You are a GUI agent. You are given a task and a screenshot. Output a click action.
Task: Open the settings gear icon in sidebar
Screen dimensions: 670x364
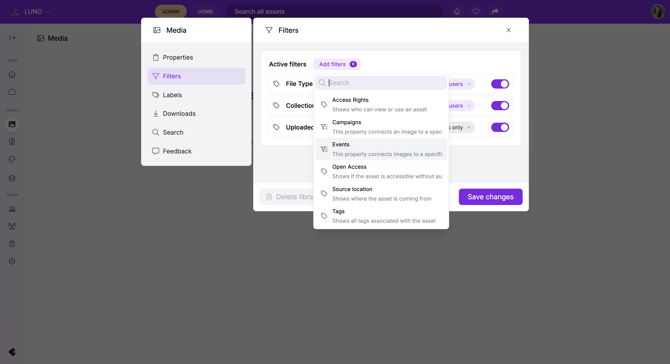pos(12,261)
